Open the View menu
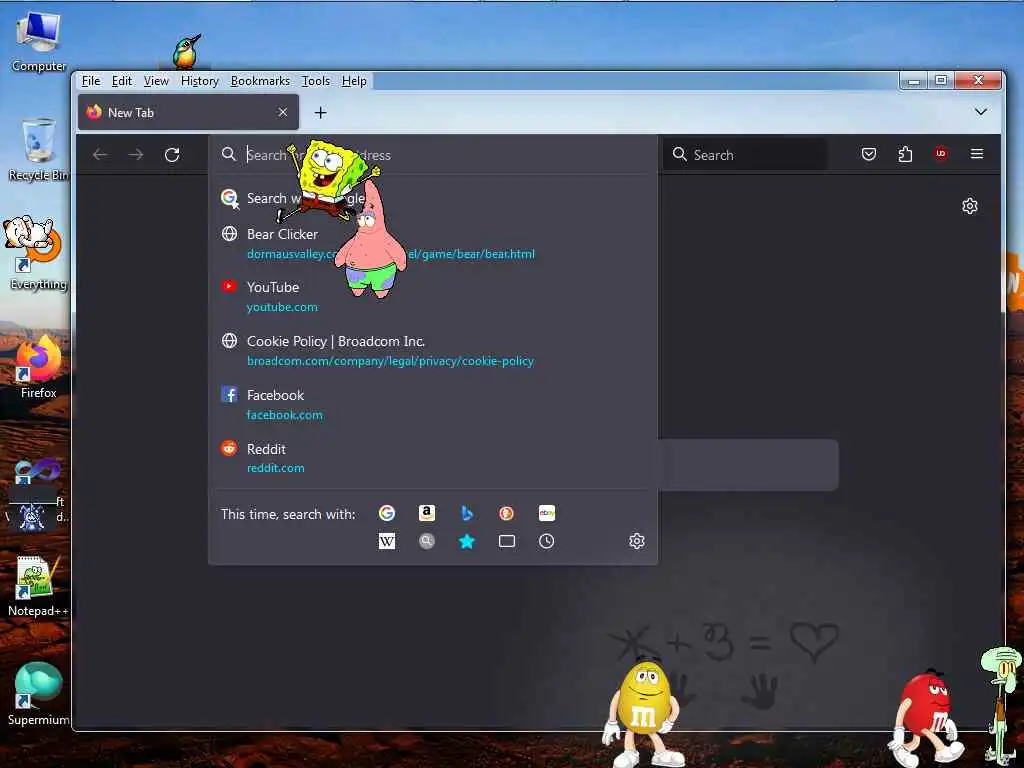This screenshot has height=768, width=1024. click(x=156, y=81)
